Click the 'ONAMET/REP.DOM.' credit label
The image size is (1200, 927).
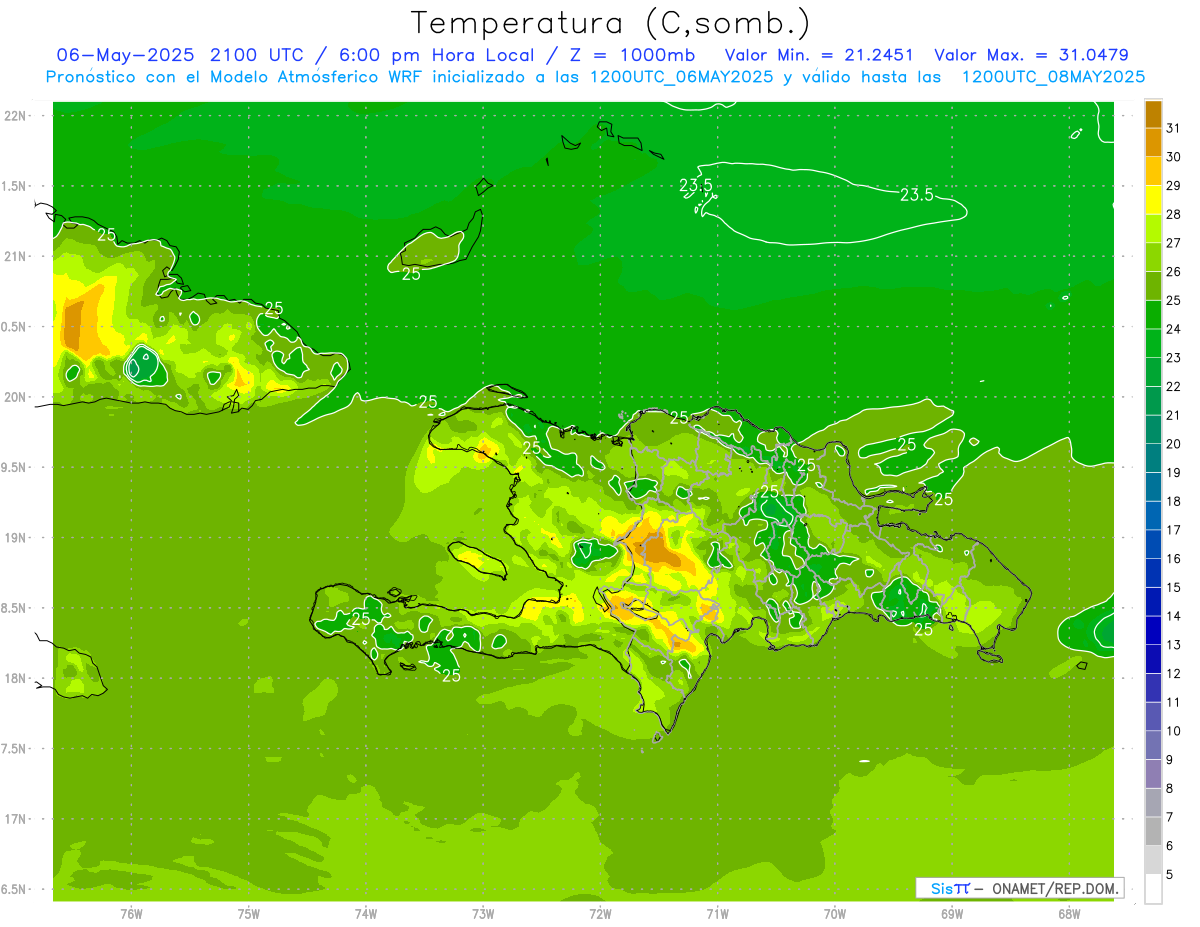click(x=1056, y=888)
